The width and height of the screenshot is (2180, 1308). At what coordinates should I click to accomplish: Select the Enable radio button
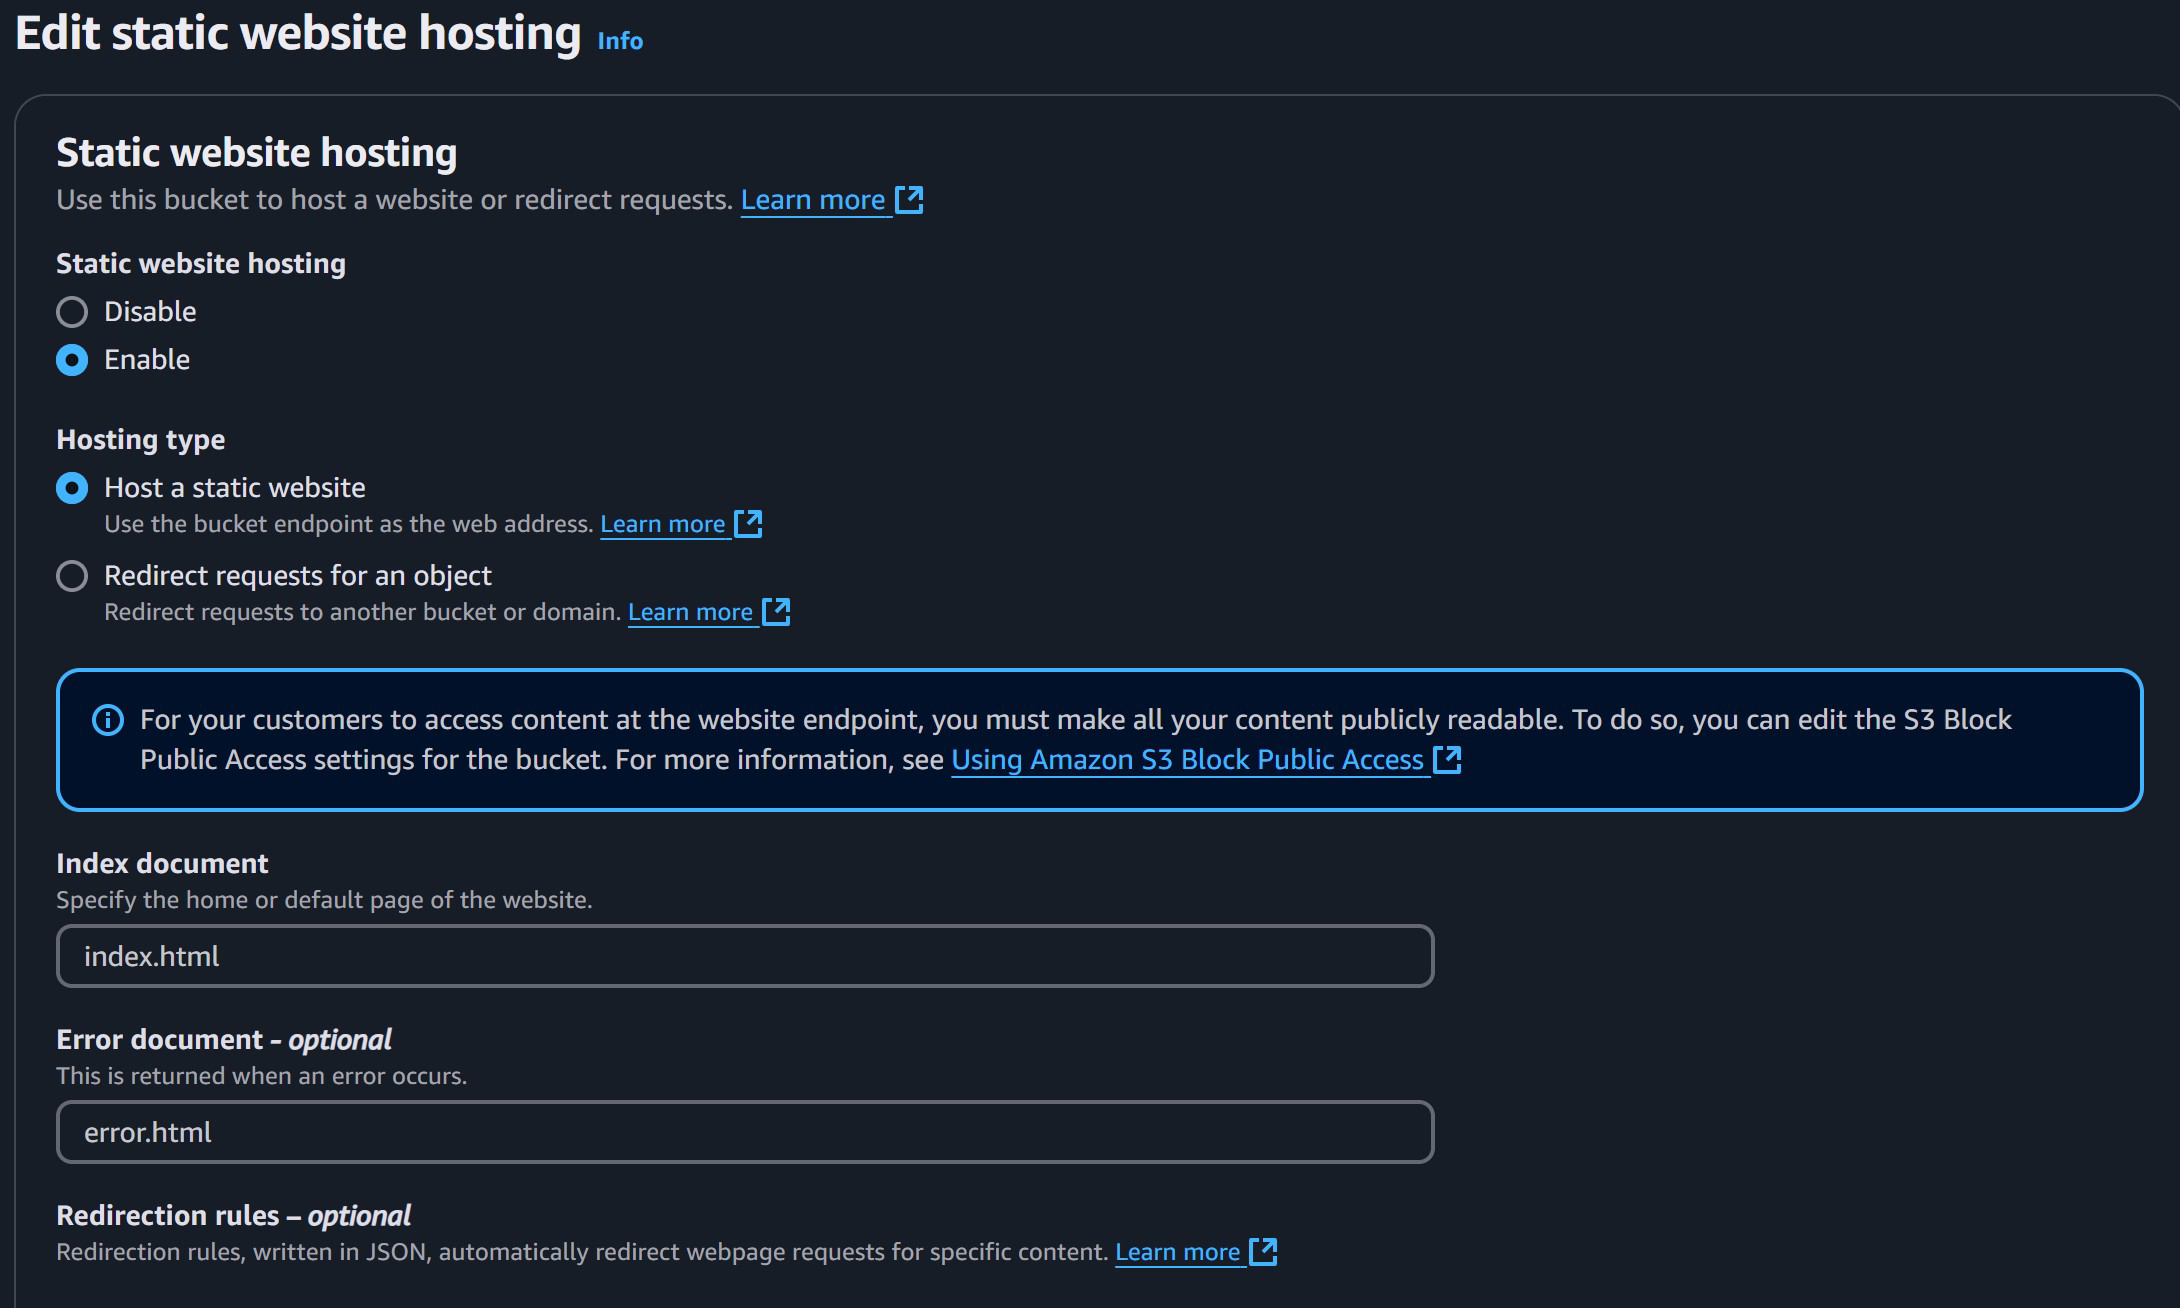click(x=72, y=360)
